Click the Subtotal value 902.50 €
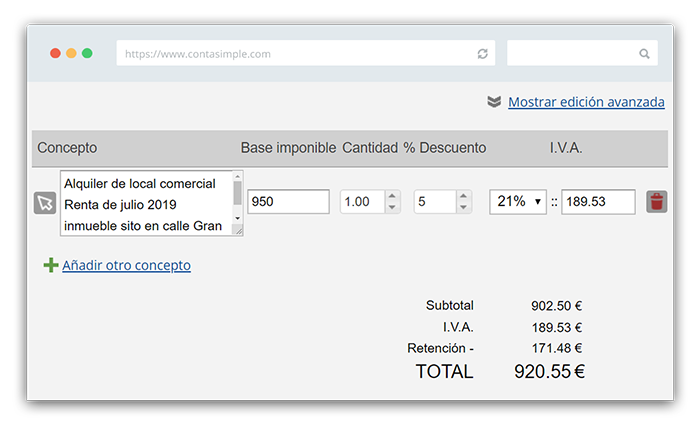Screen dimensions: 700x431 556,306
